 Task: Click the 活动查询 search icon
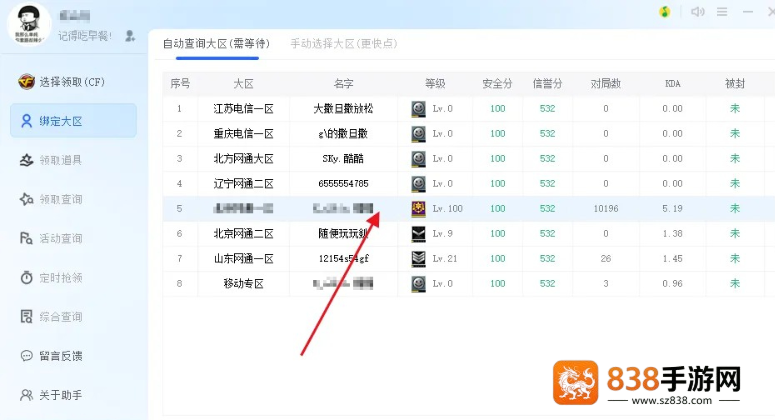coord(26,238)
